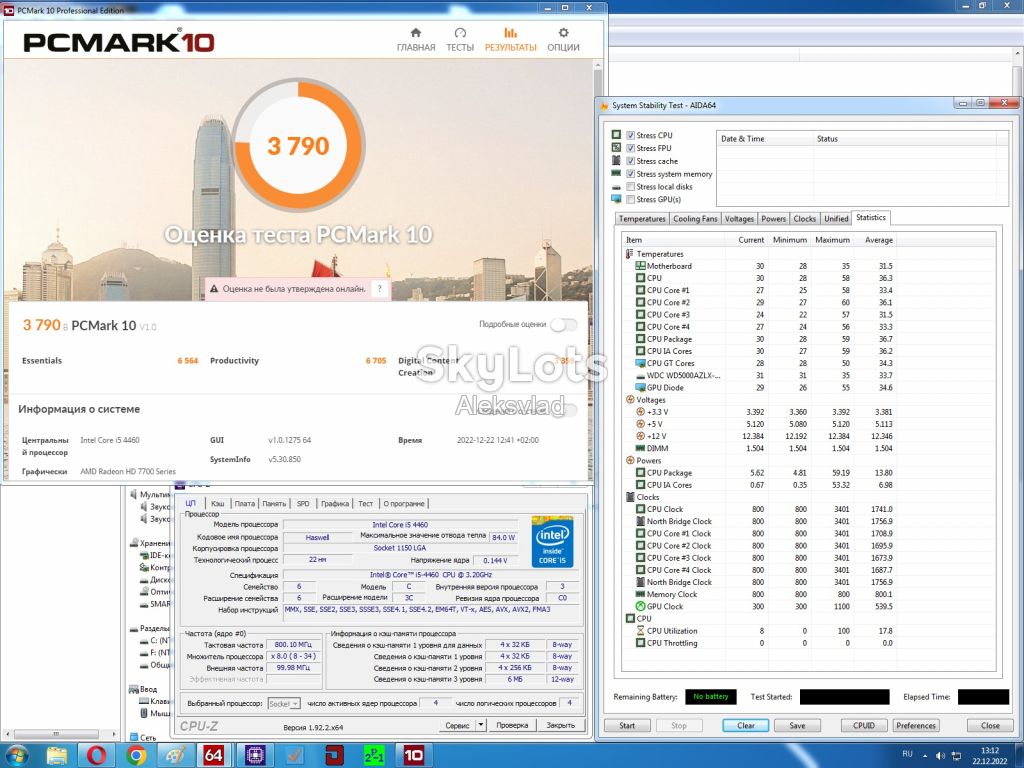The width and height of the screenshot is (1024, 768).
Task: Open the volume control in the system tray
Action: 940,756
